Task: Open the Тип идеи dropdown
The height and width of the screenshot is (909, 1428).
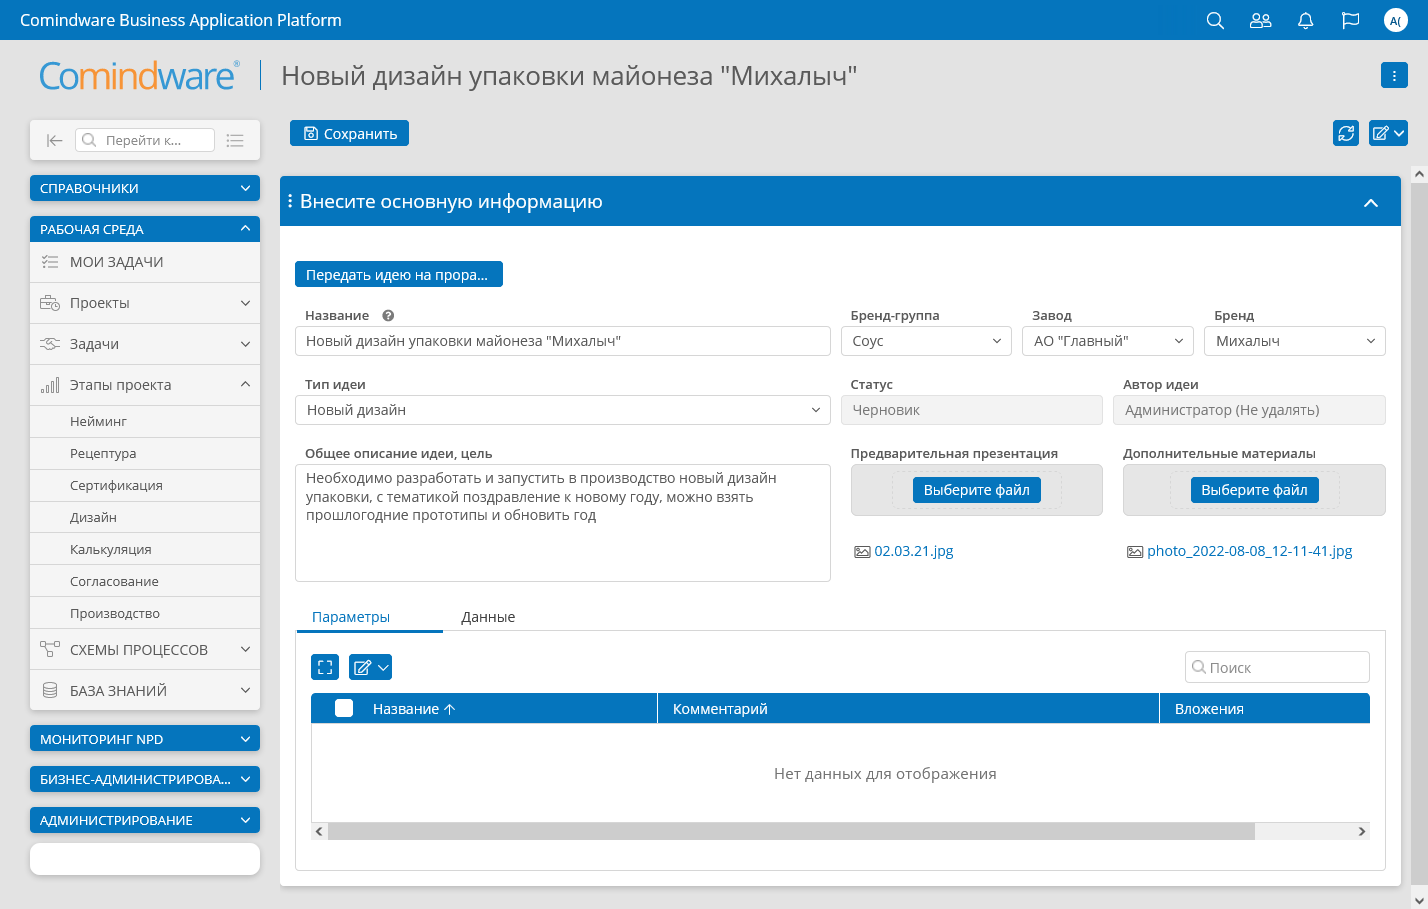Action: pos(563,410)
